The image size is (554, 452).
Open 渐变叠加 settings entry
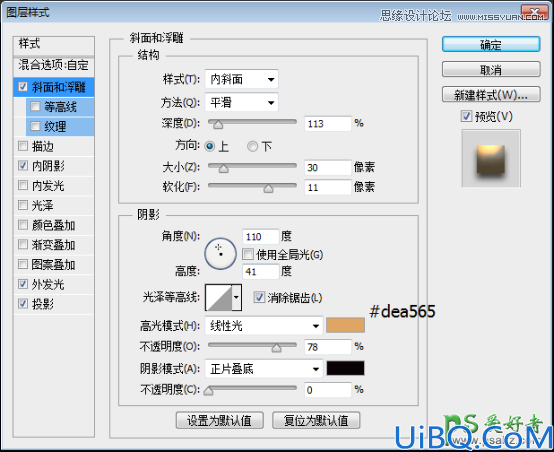coord(53,245)
